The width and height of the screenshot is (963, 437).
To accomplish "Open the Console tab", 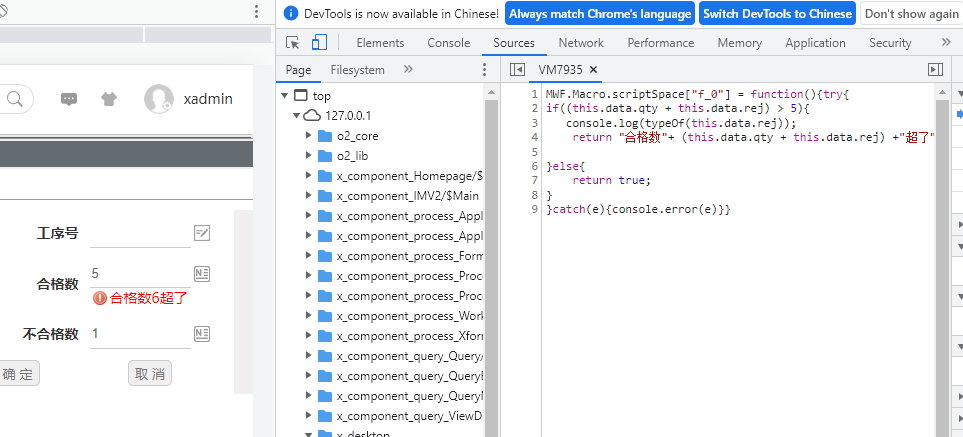I will click(448, 43).
